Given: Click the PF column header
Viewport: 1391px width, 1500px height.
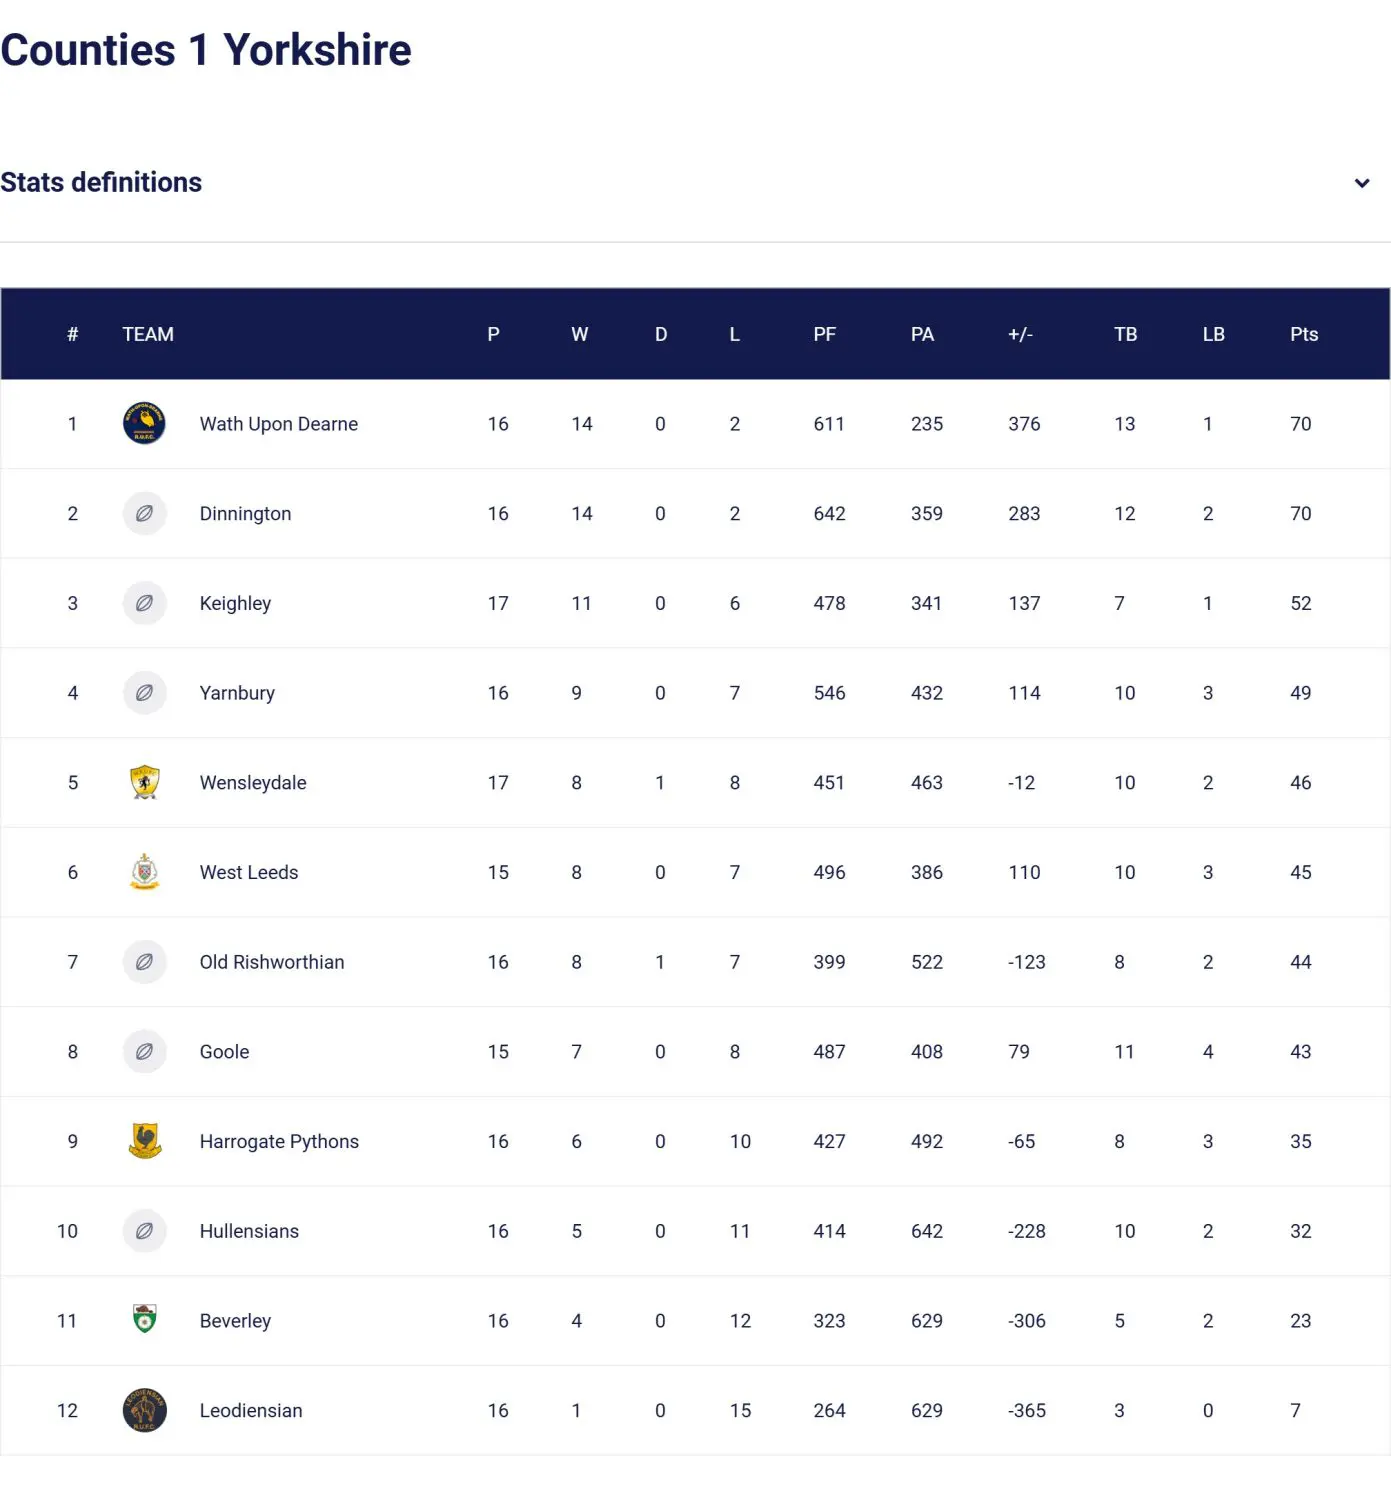Looking at the screenshot, I should tap(824, 335).
